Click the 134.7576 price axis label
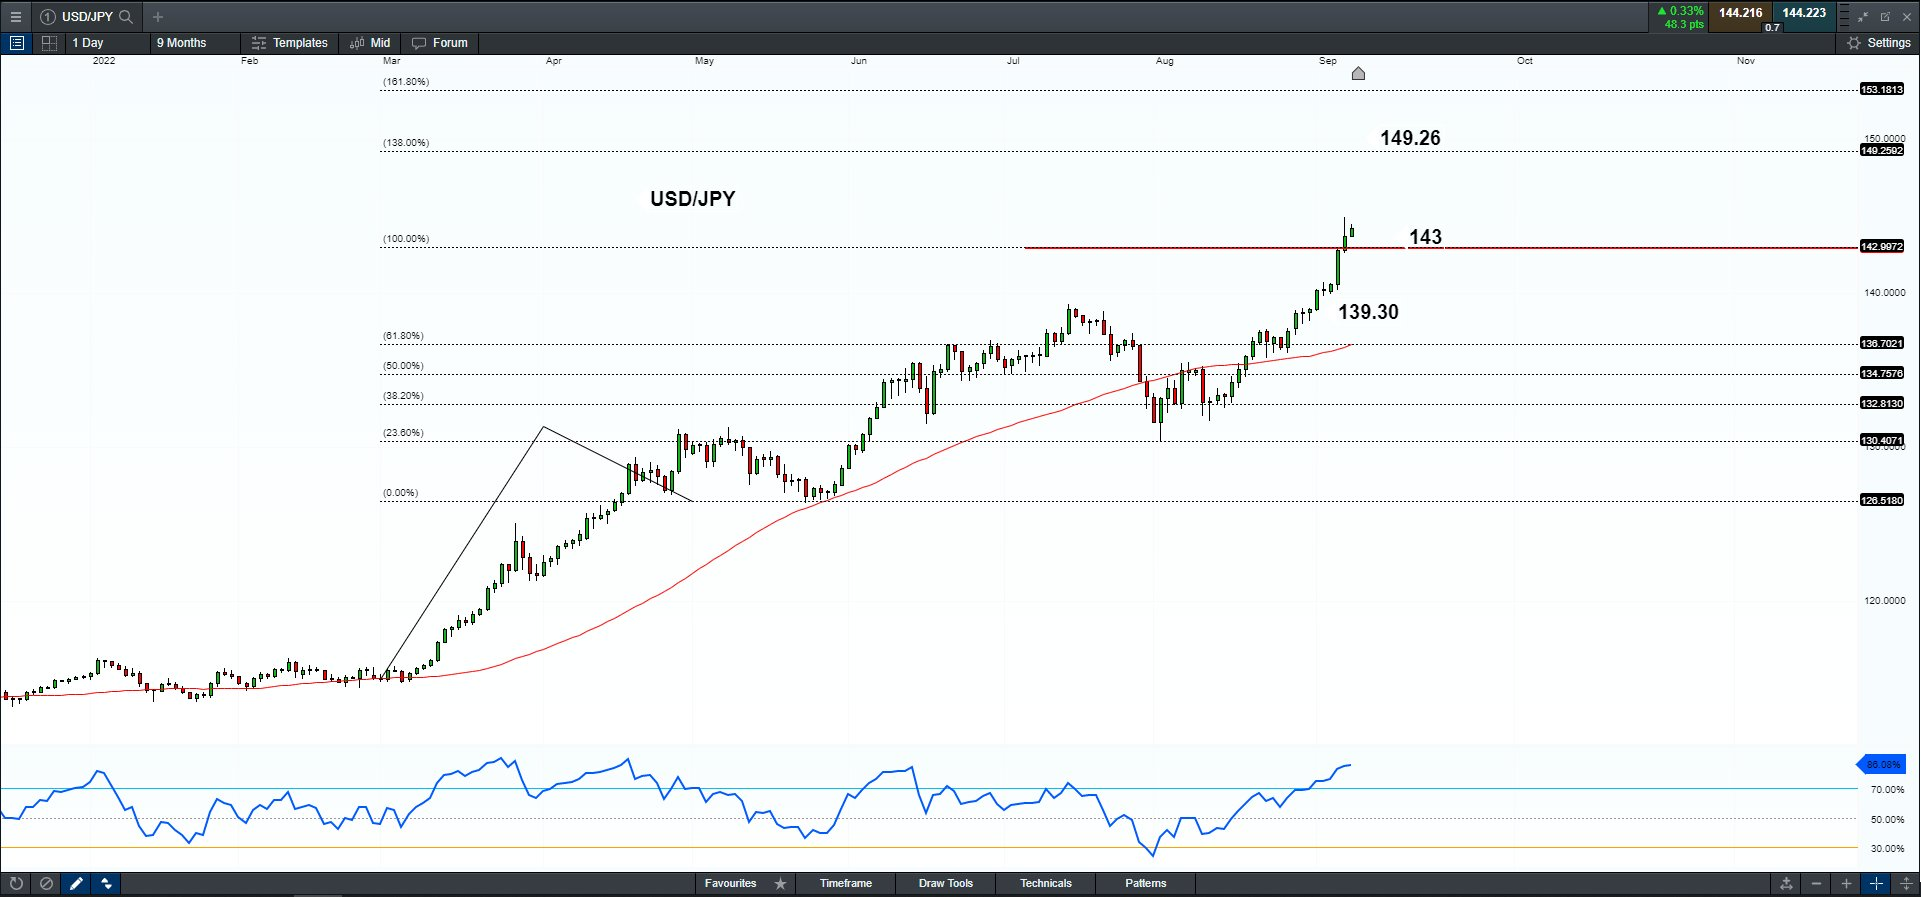The width and height of the screenshot is (1921, 897). (1882, 374)
